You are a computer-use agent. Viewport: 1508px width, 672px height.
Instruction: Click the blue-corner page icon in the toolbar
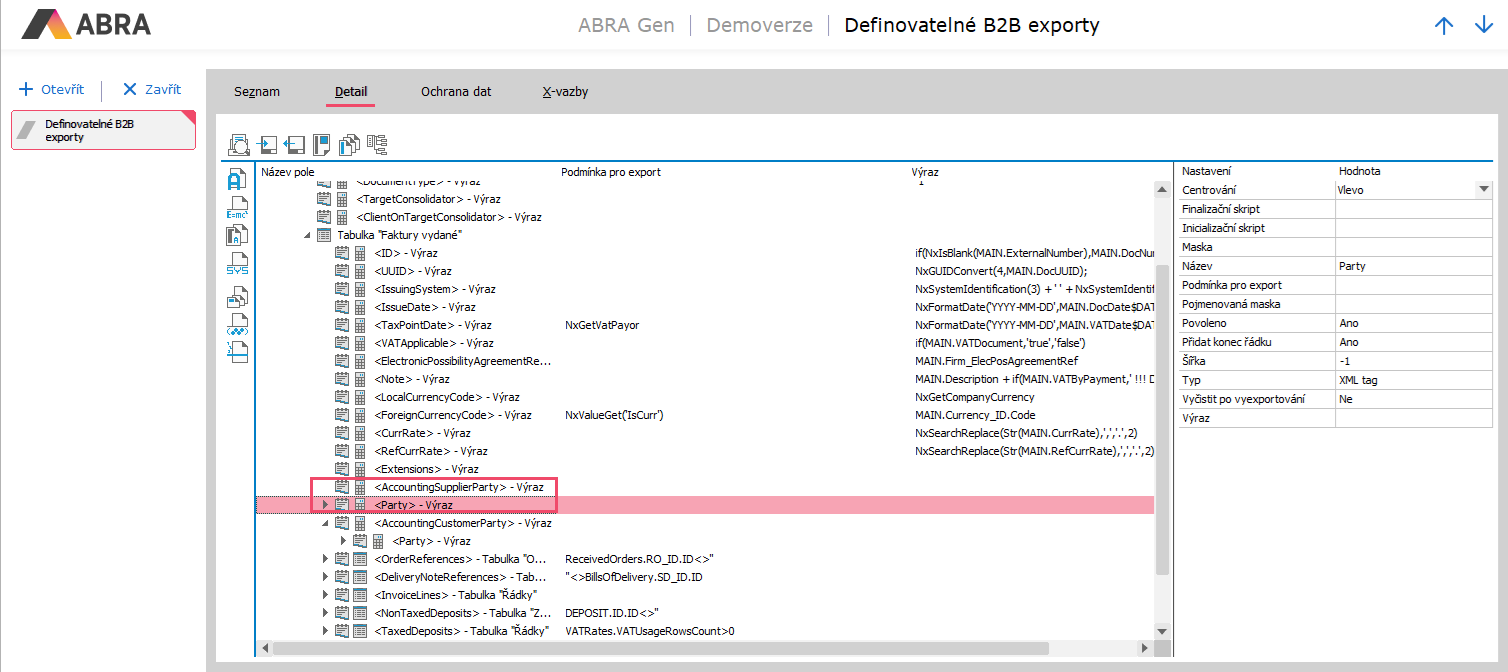[x=322, y=145]
